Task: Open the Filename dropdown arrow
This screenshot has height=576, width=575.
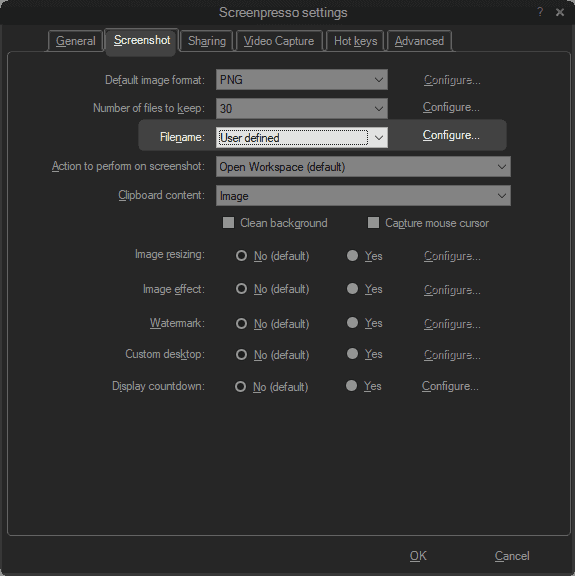Action: [378, 138]
